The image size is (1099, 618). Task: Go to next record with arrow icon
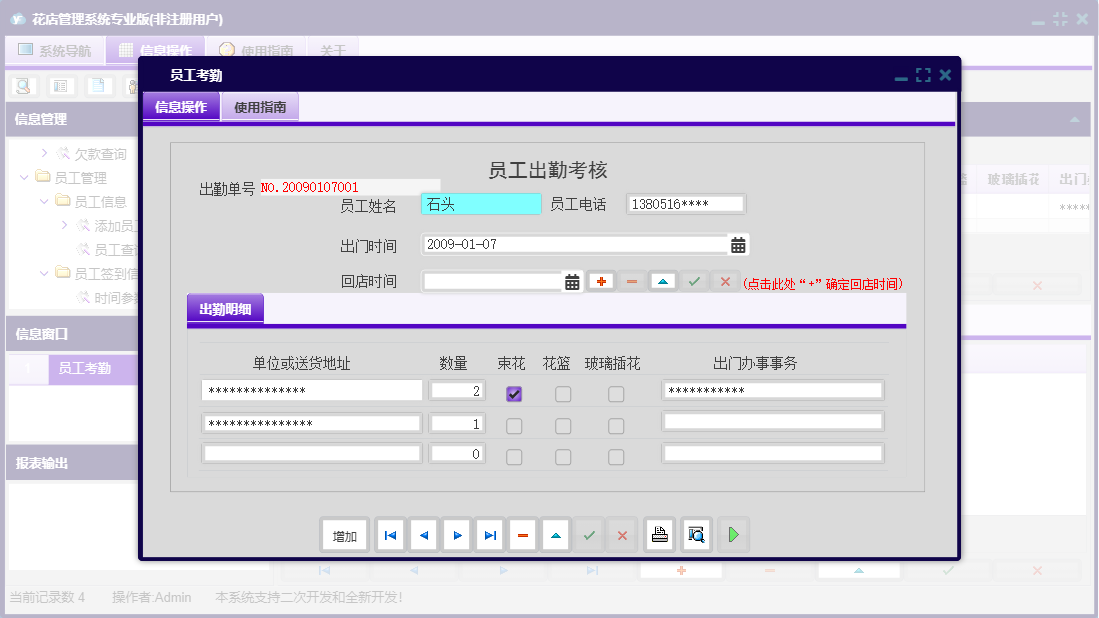[x=456, y=534]
